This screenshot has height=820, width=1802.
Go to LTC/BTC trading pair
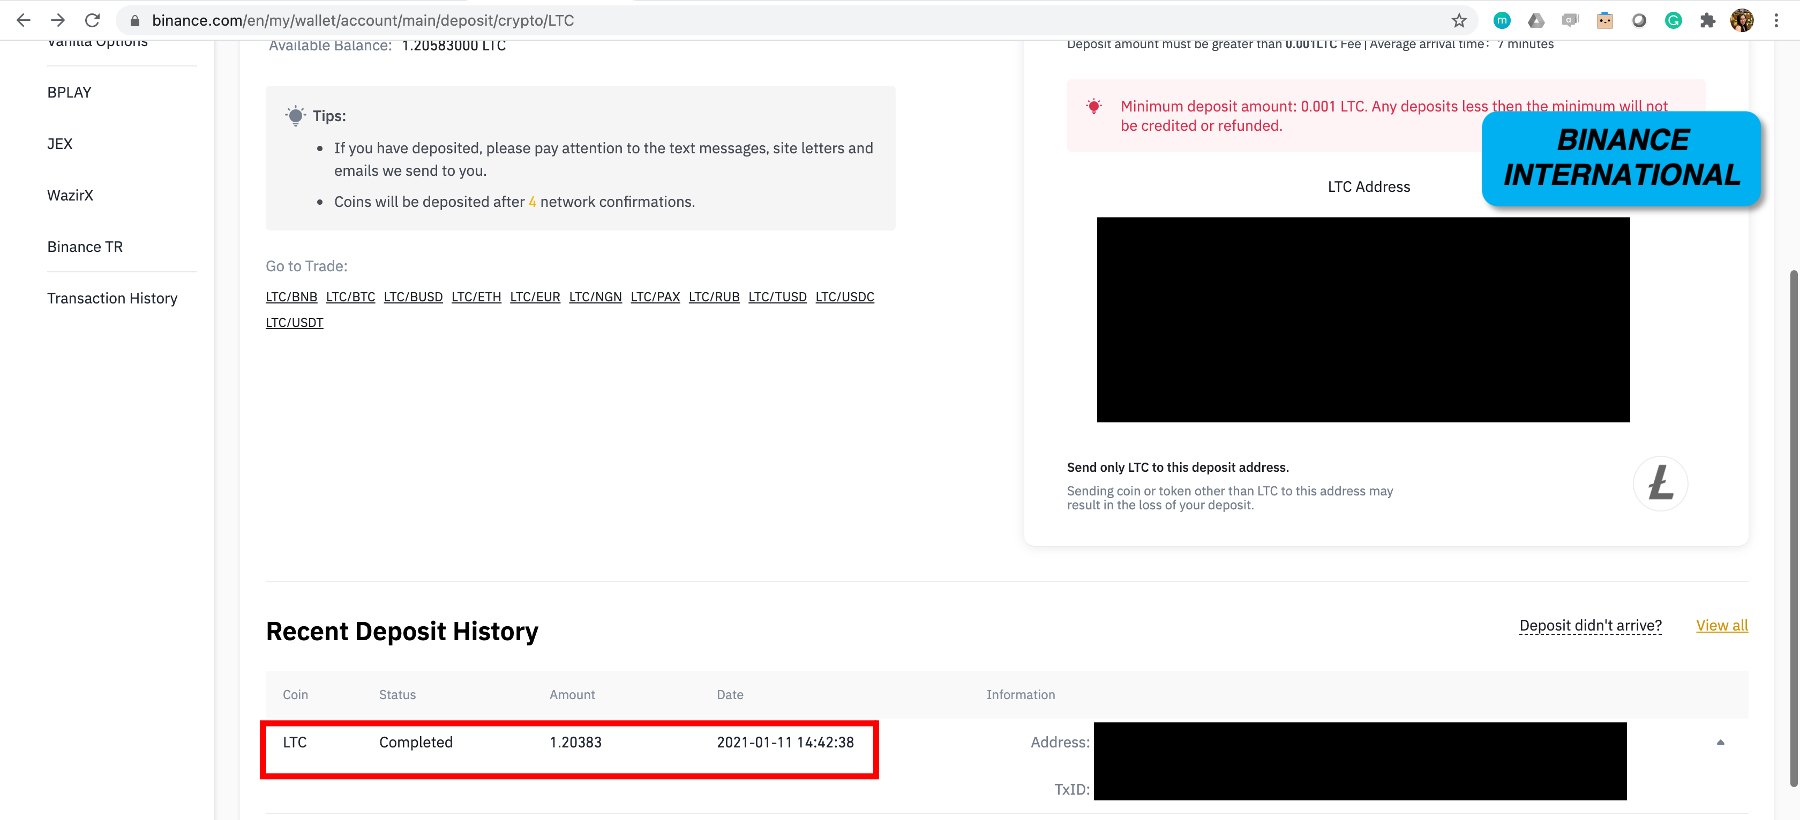(350, 297)
